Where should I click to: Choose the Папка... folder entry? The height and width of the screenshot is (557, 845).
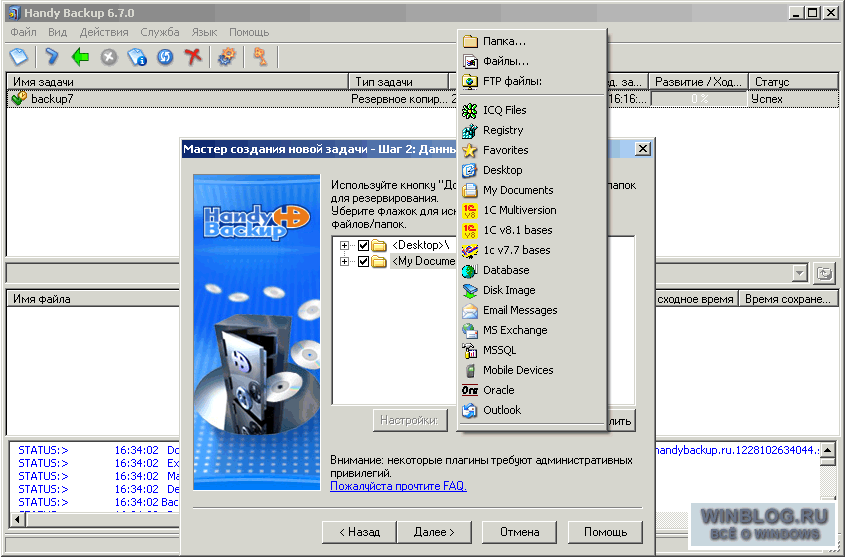click(x=531, y=41)
